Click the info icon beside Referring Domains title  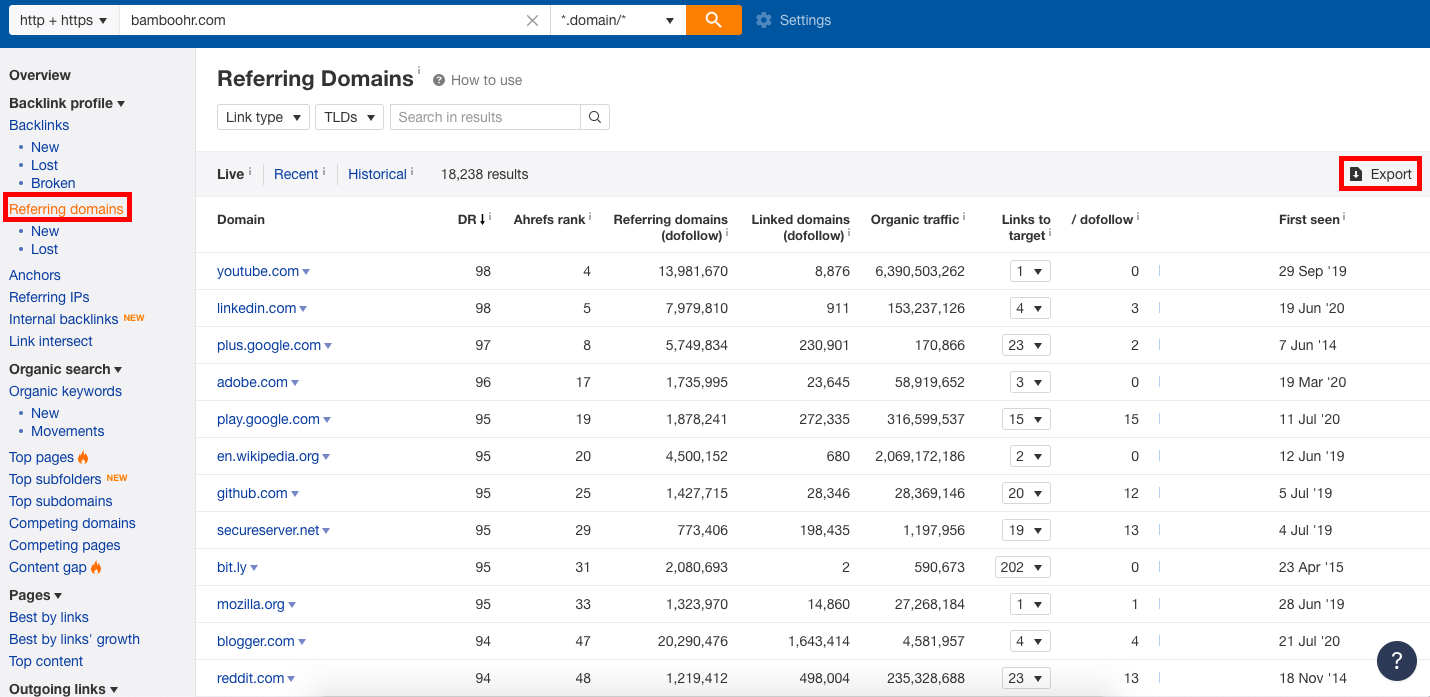419,71
